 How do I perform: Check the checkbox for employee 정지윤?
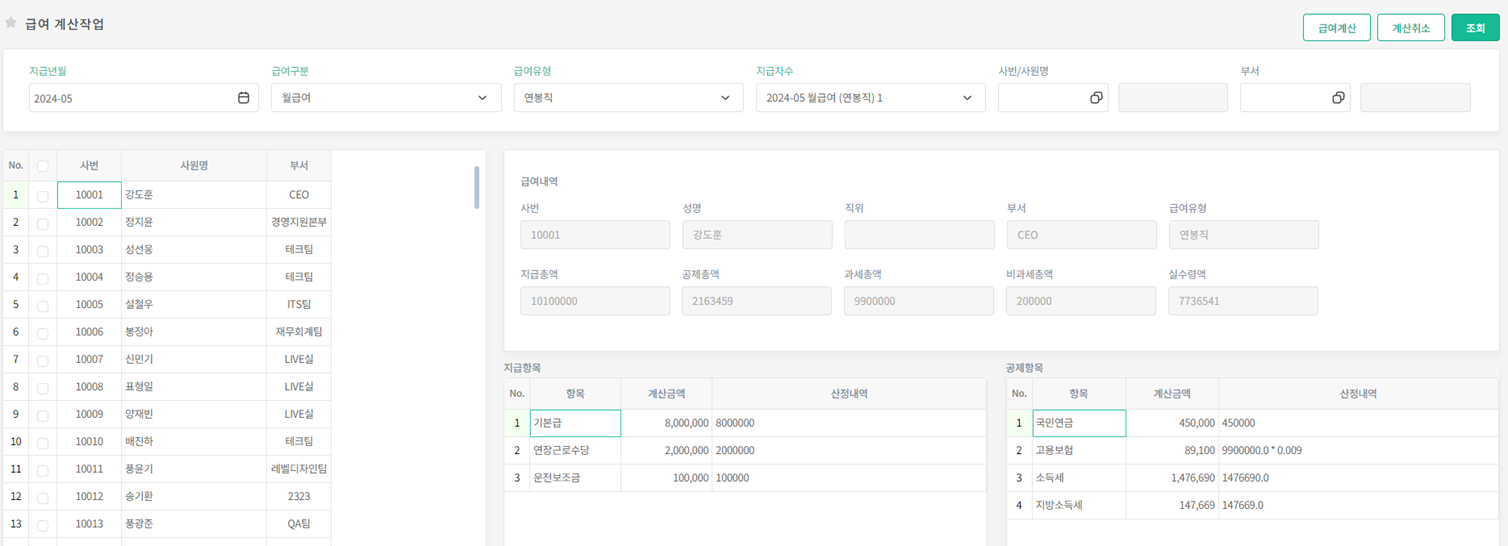pyautogui.click(x=42, y=223)
